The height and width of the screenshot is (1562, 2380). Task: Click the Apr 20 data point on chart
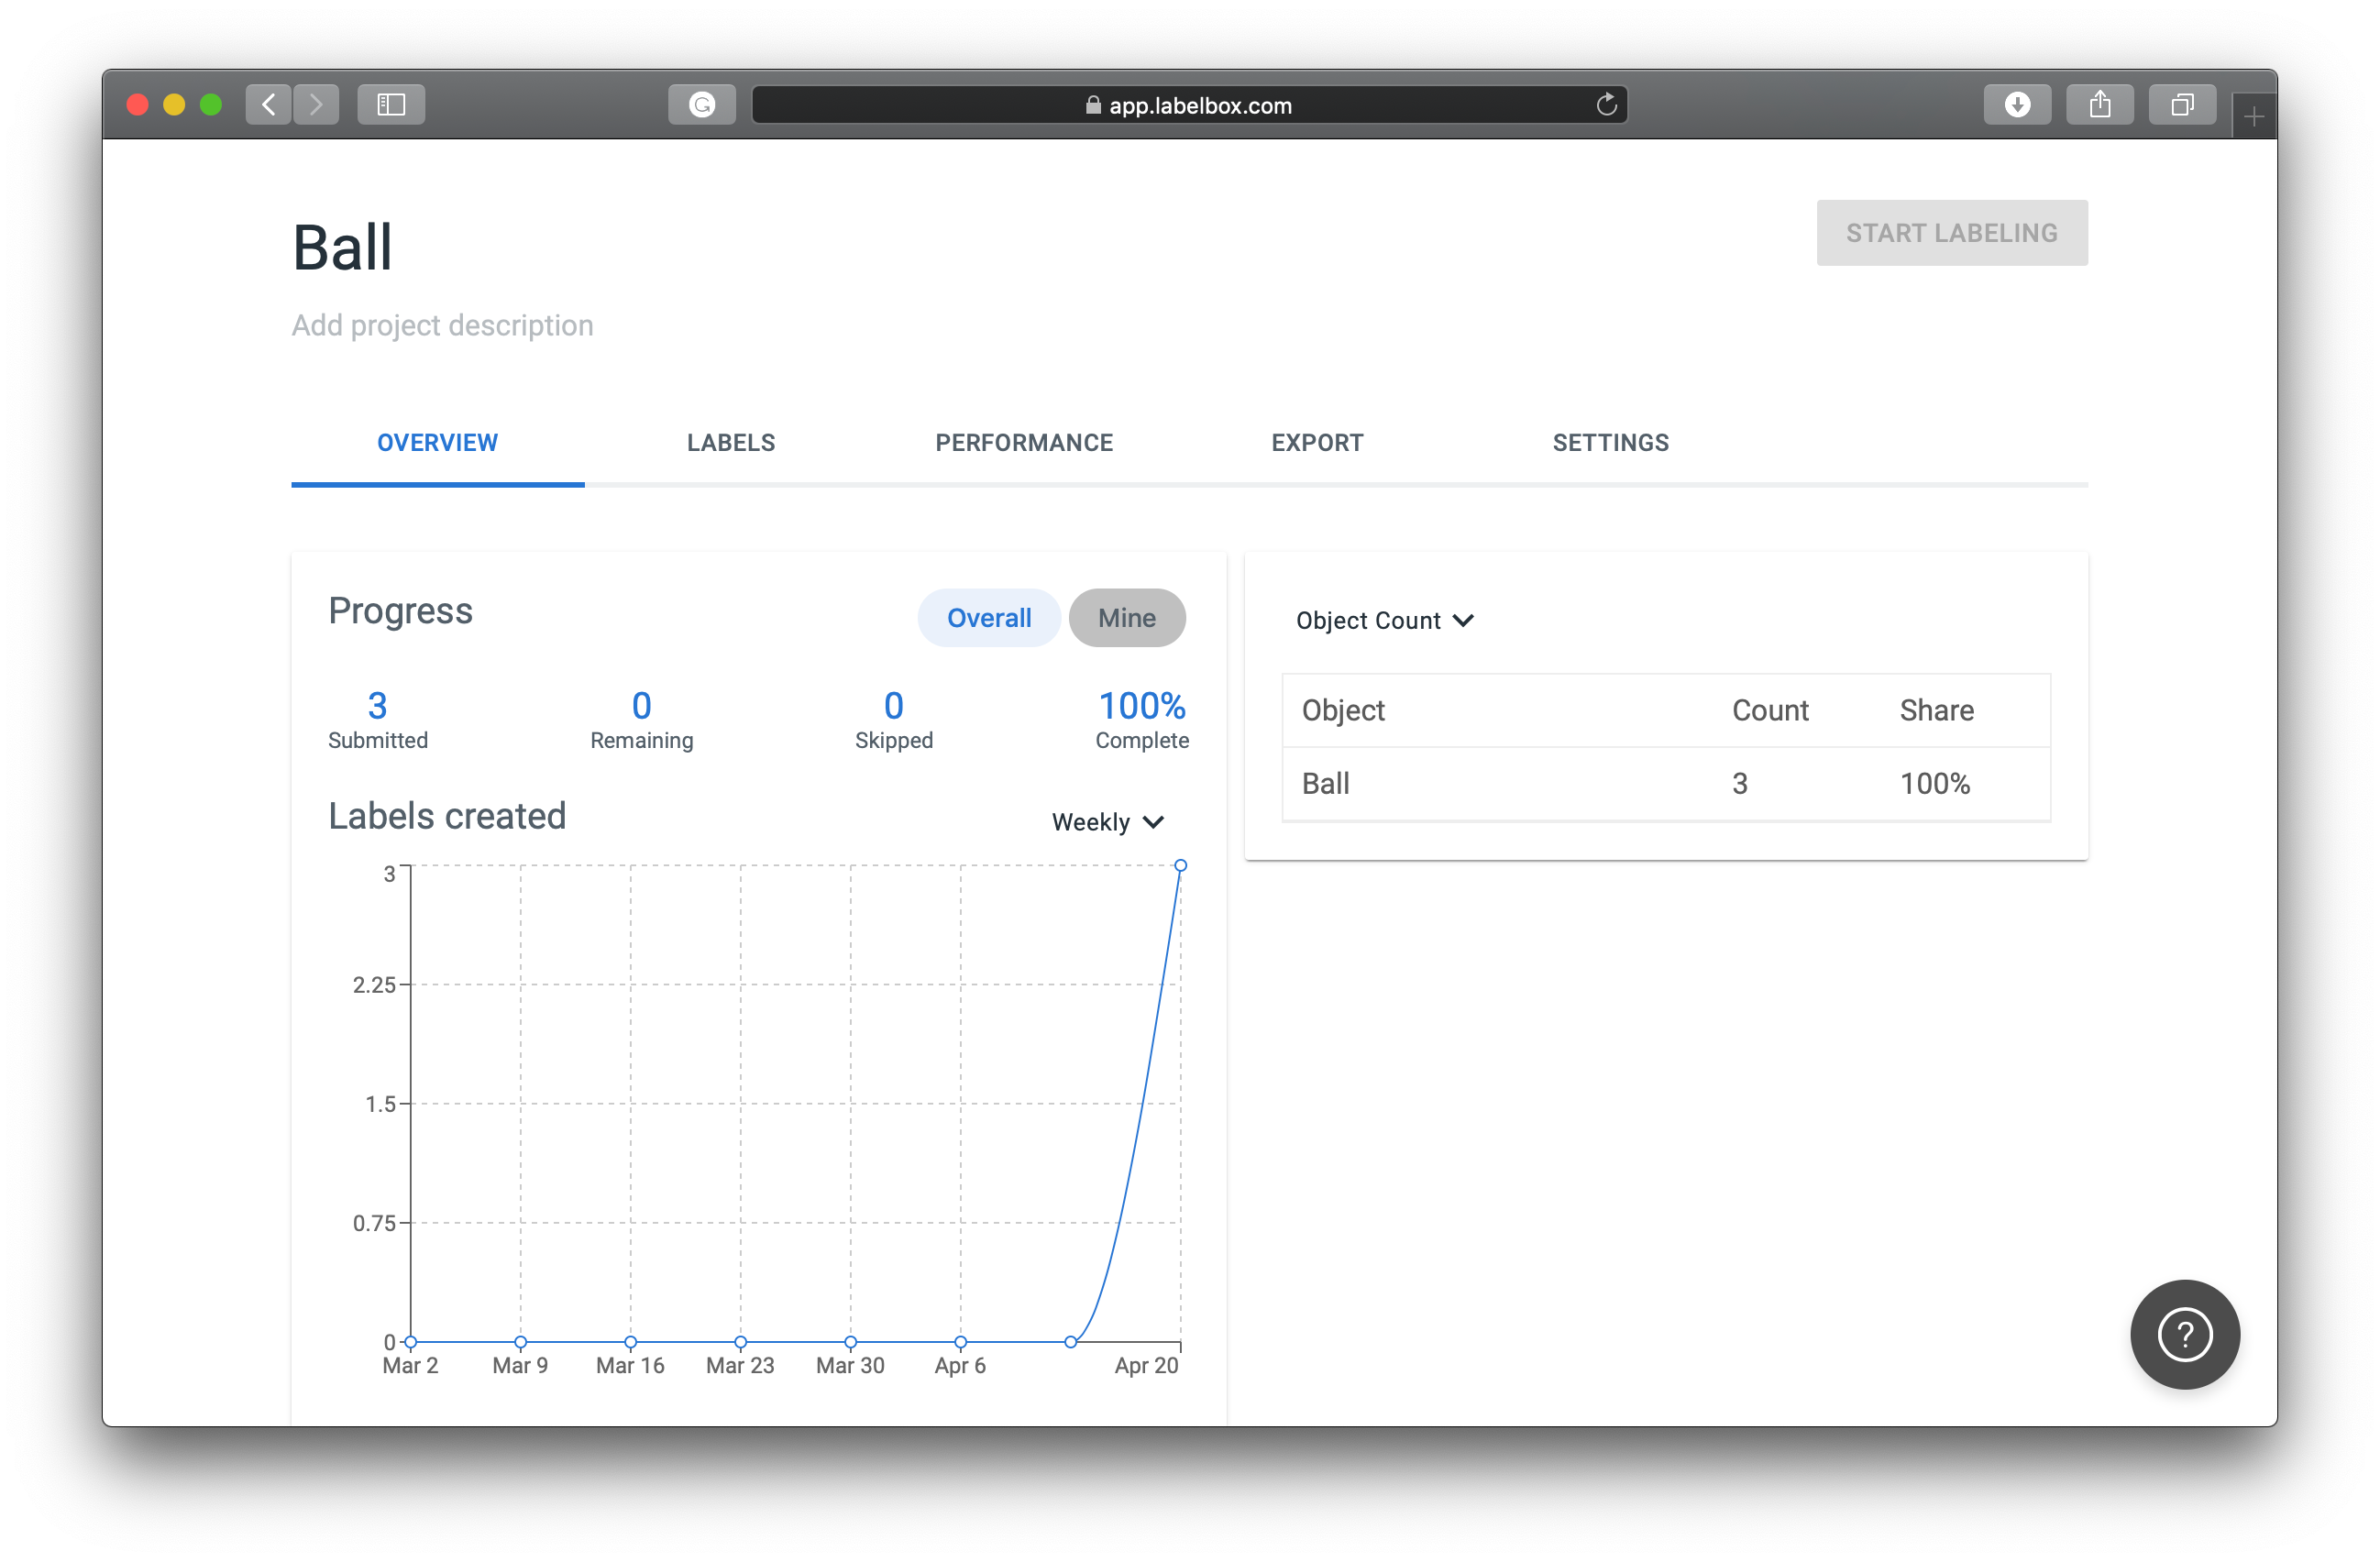click(1180, 865)
